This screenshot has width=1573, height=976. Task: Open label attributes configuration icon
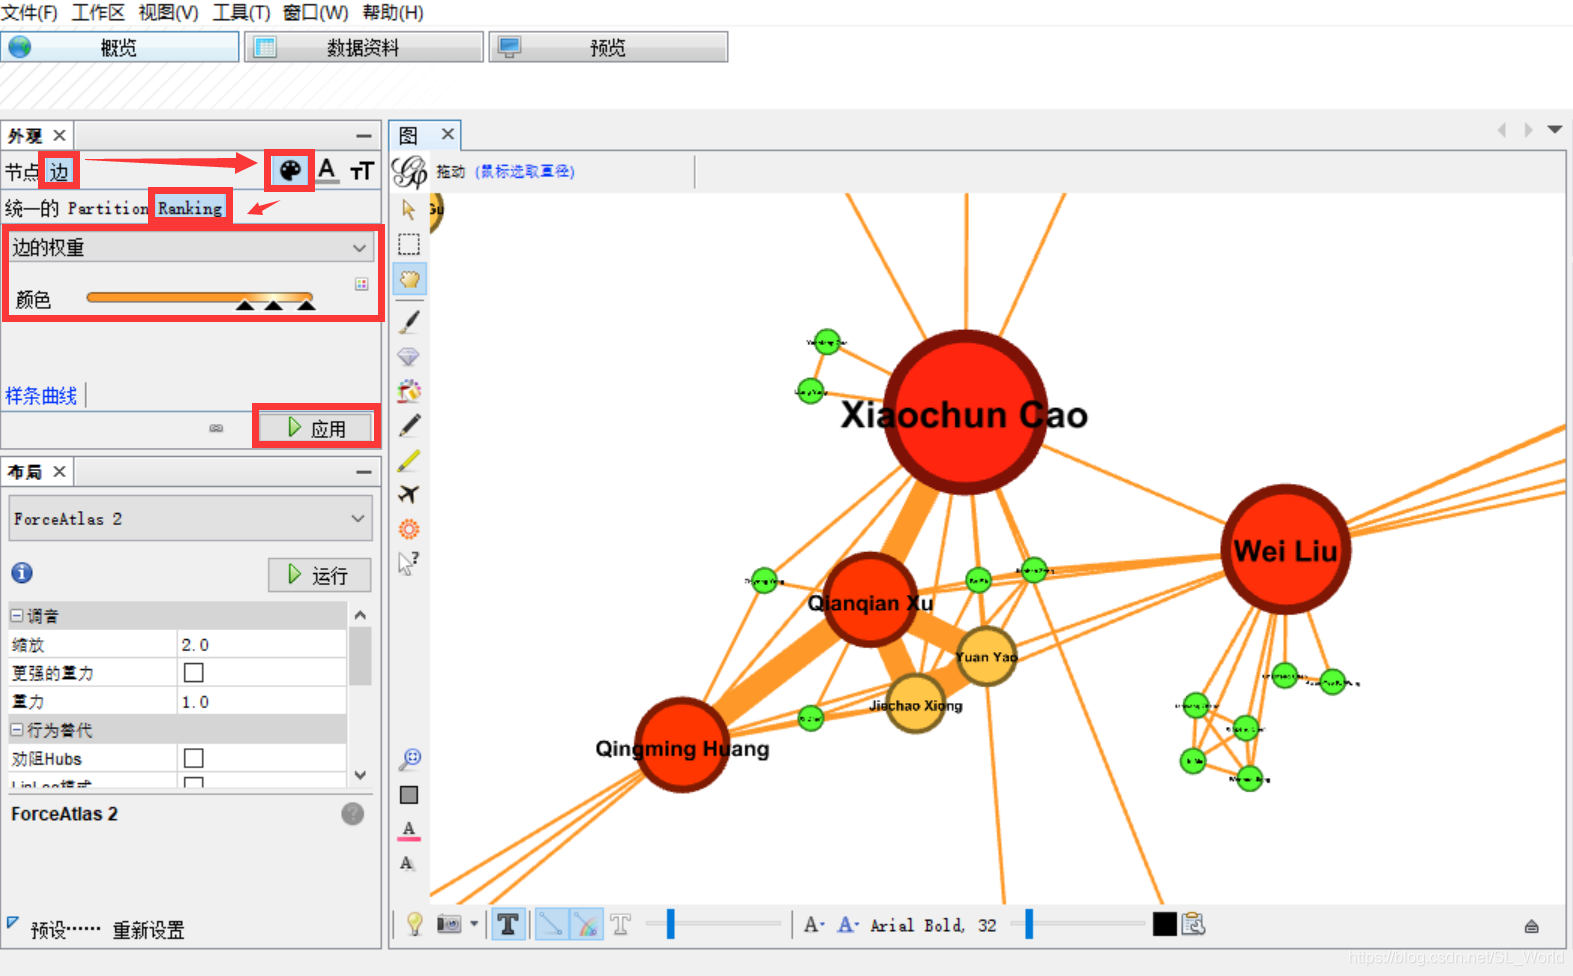1193,925
